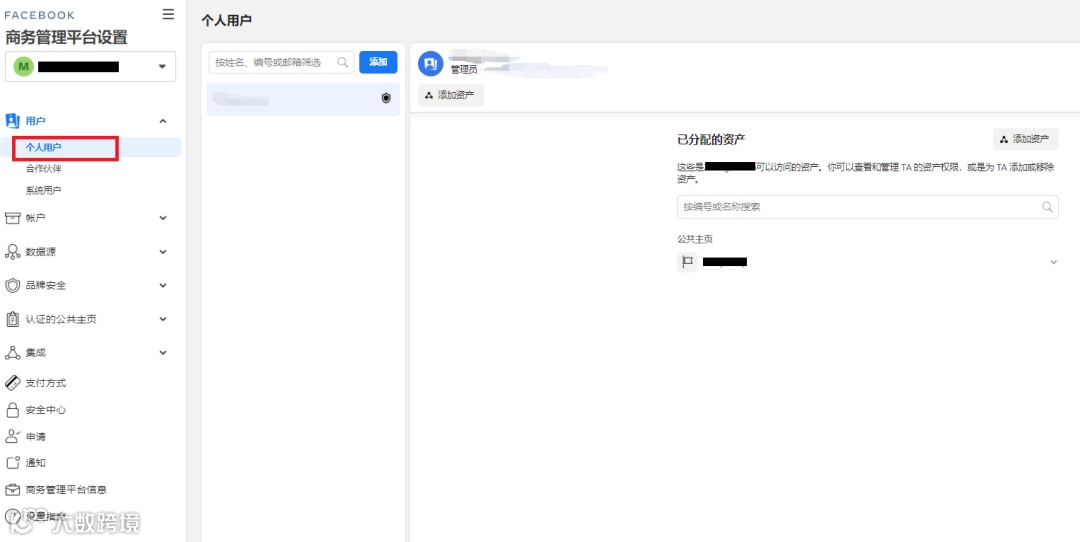1080x542 pixels.
Task: Open 安全中心 page
Action: [46, 410]
